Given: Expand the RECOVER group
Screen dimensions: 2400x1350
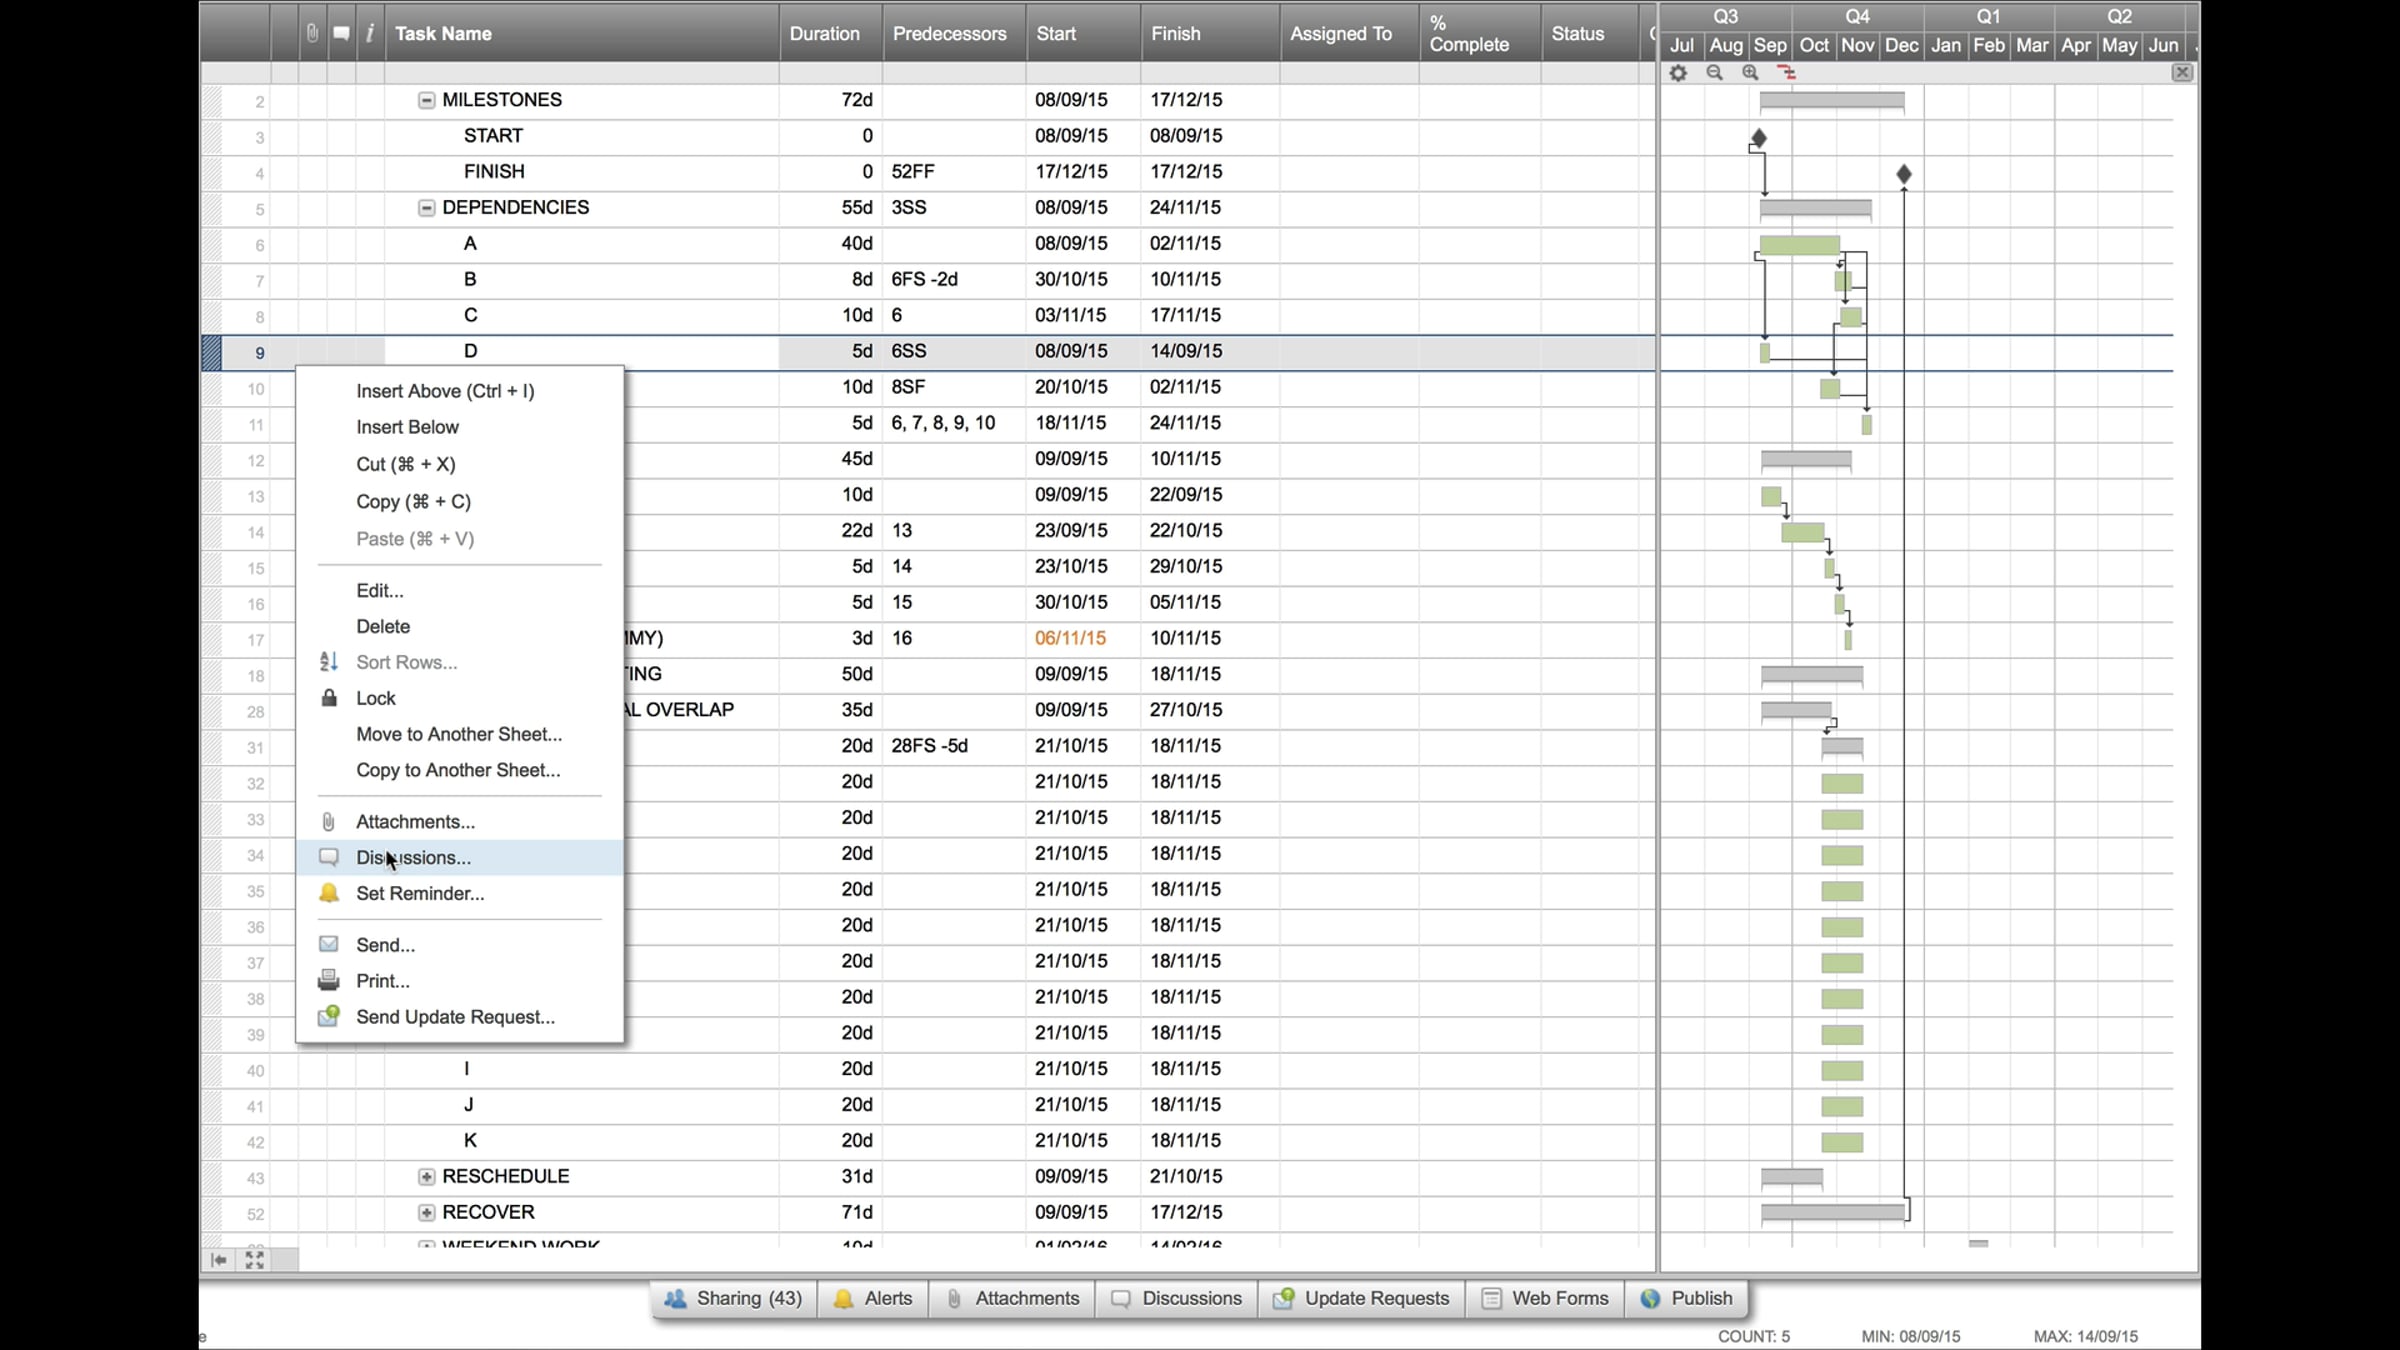Looking at the screenshot, I should click(x=426, y=1213).
